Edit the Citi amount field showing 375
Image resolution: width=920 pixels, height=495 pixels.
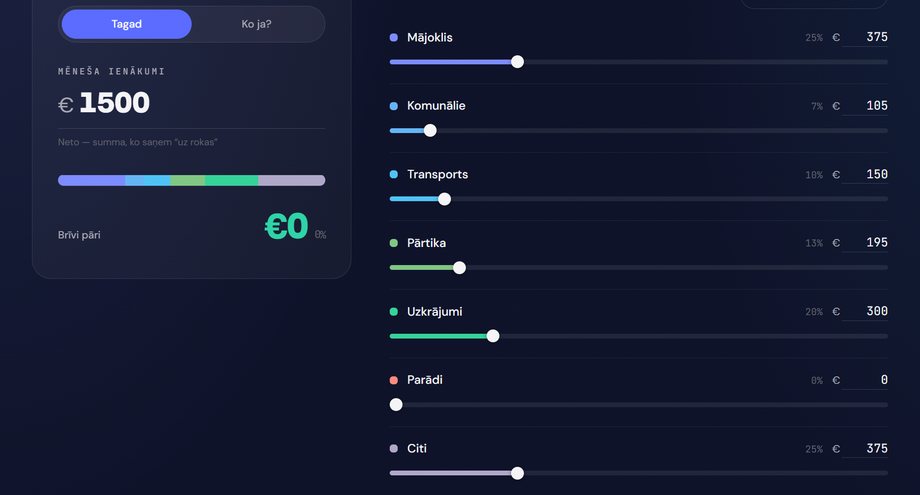[865, 449]
